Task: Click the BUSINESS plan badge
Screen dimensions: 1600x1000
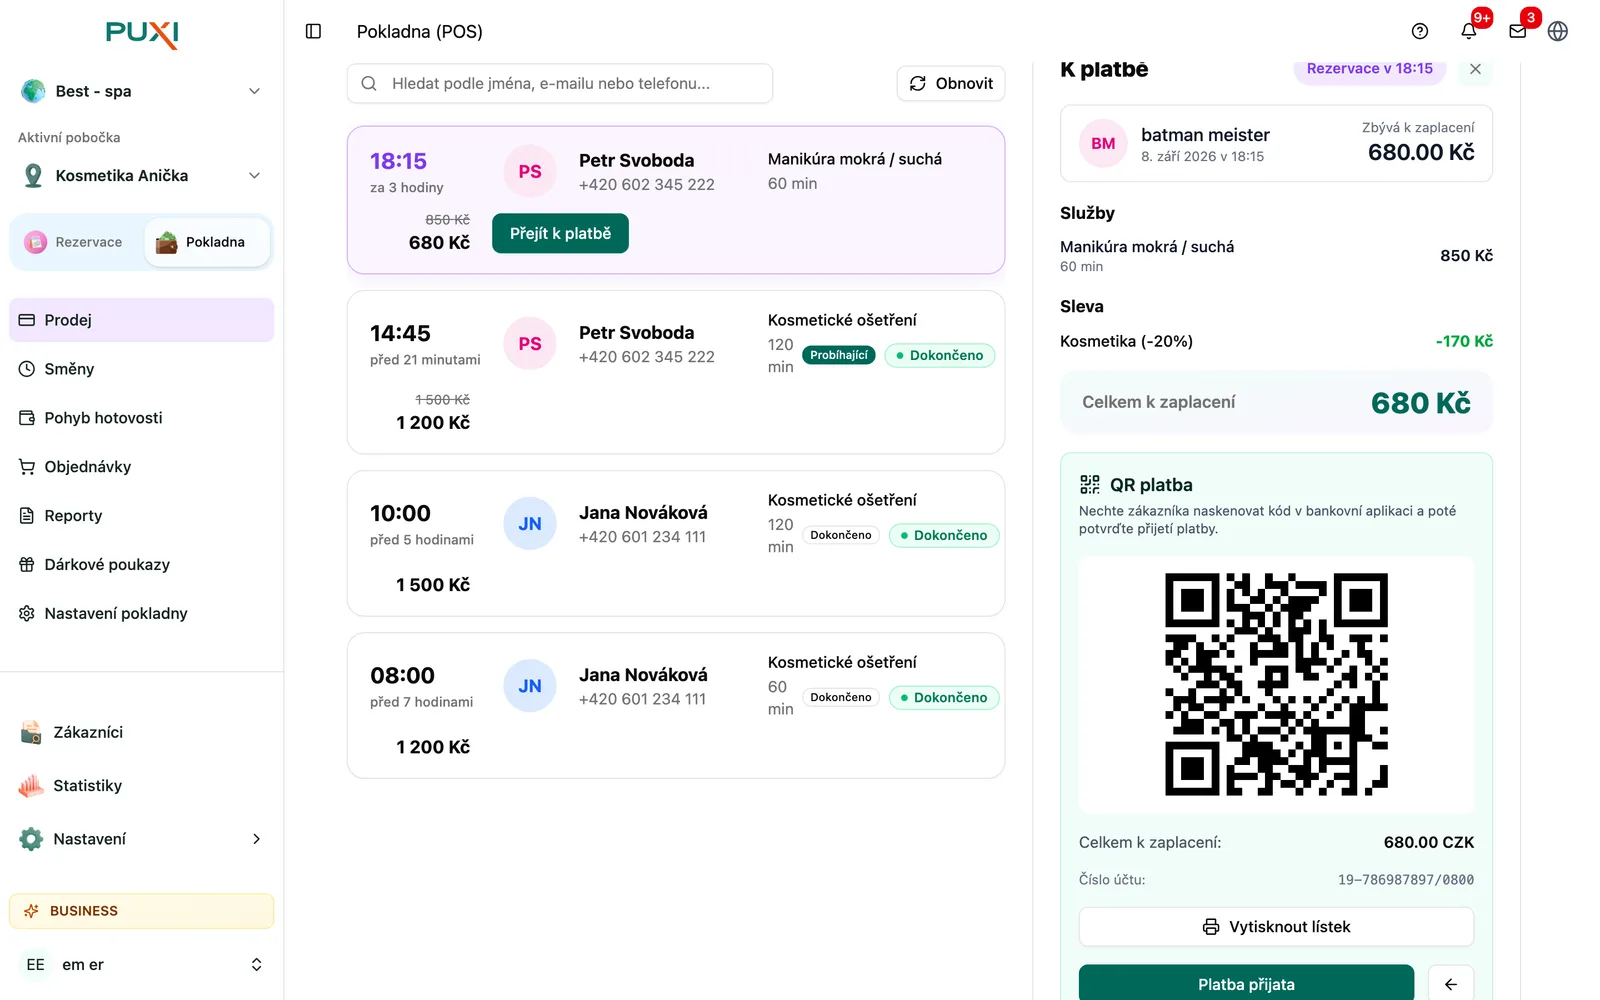Action: click(141, 911)
